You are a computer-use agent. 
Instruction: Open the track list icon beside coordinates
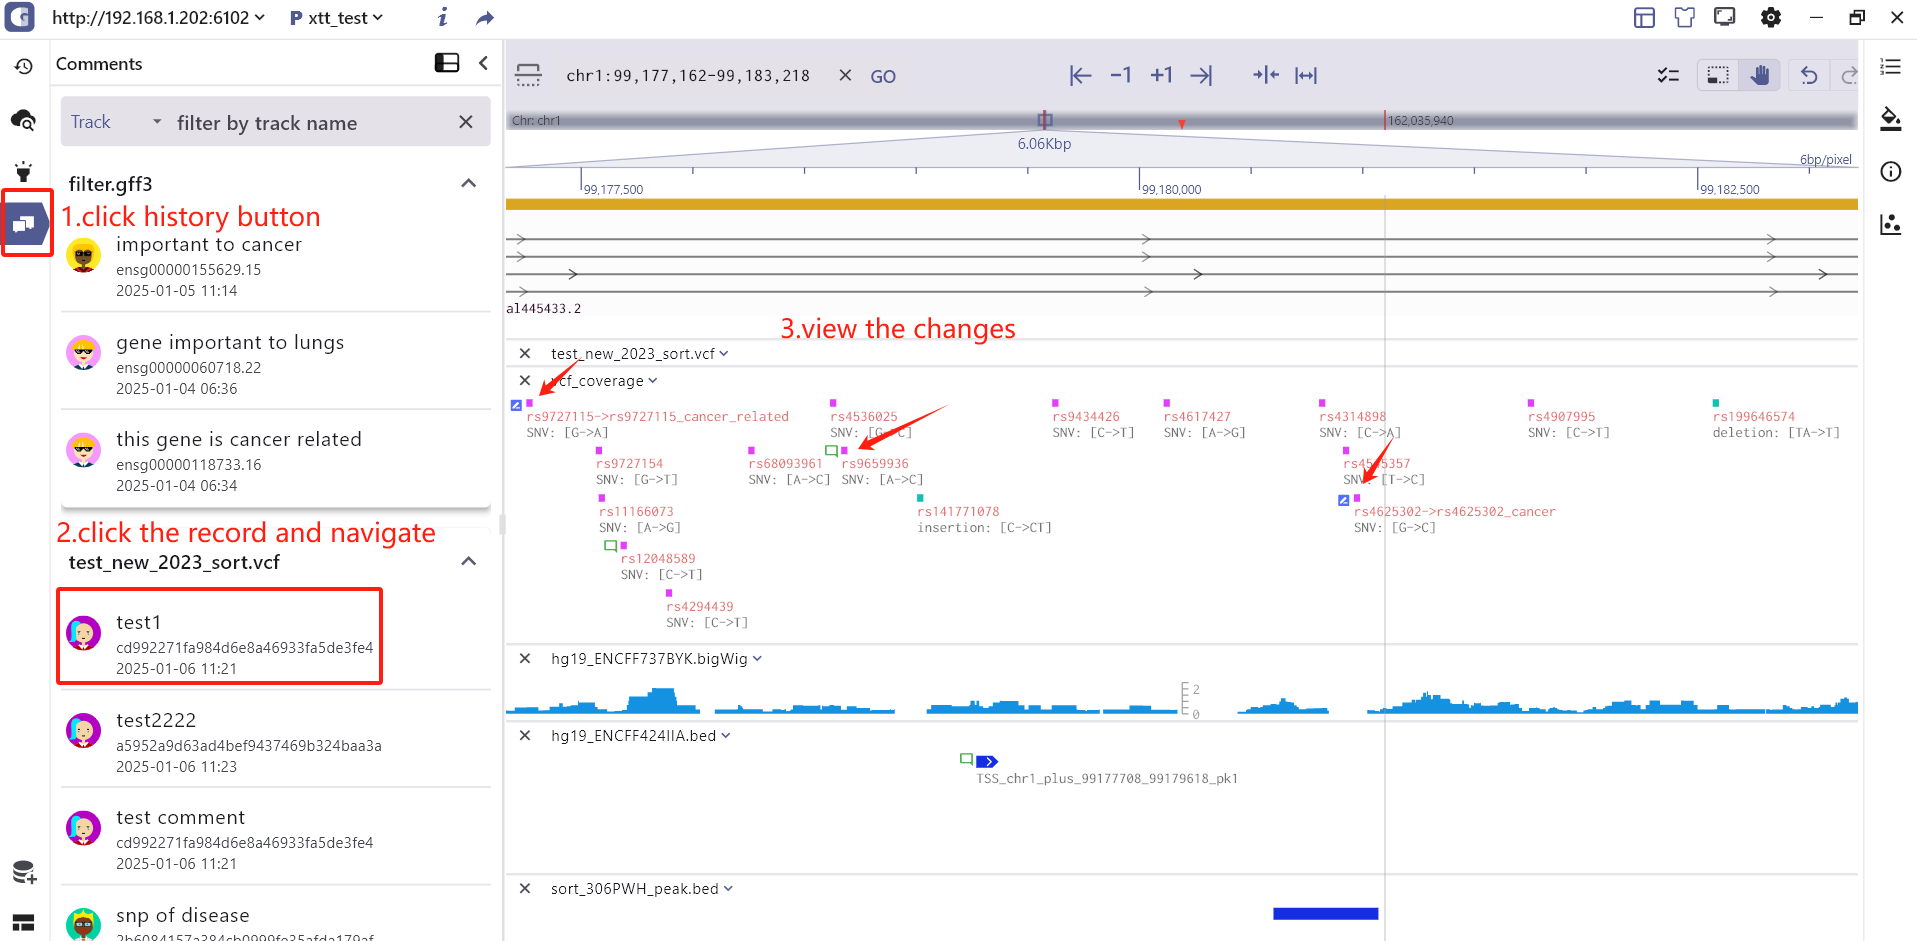[528, 75]
